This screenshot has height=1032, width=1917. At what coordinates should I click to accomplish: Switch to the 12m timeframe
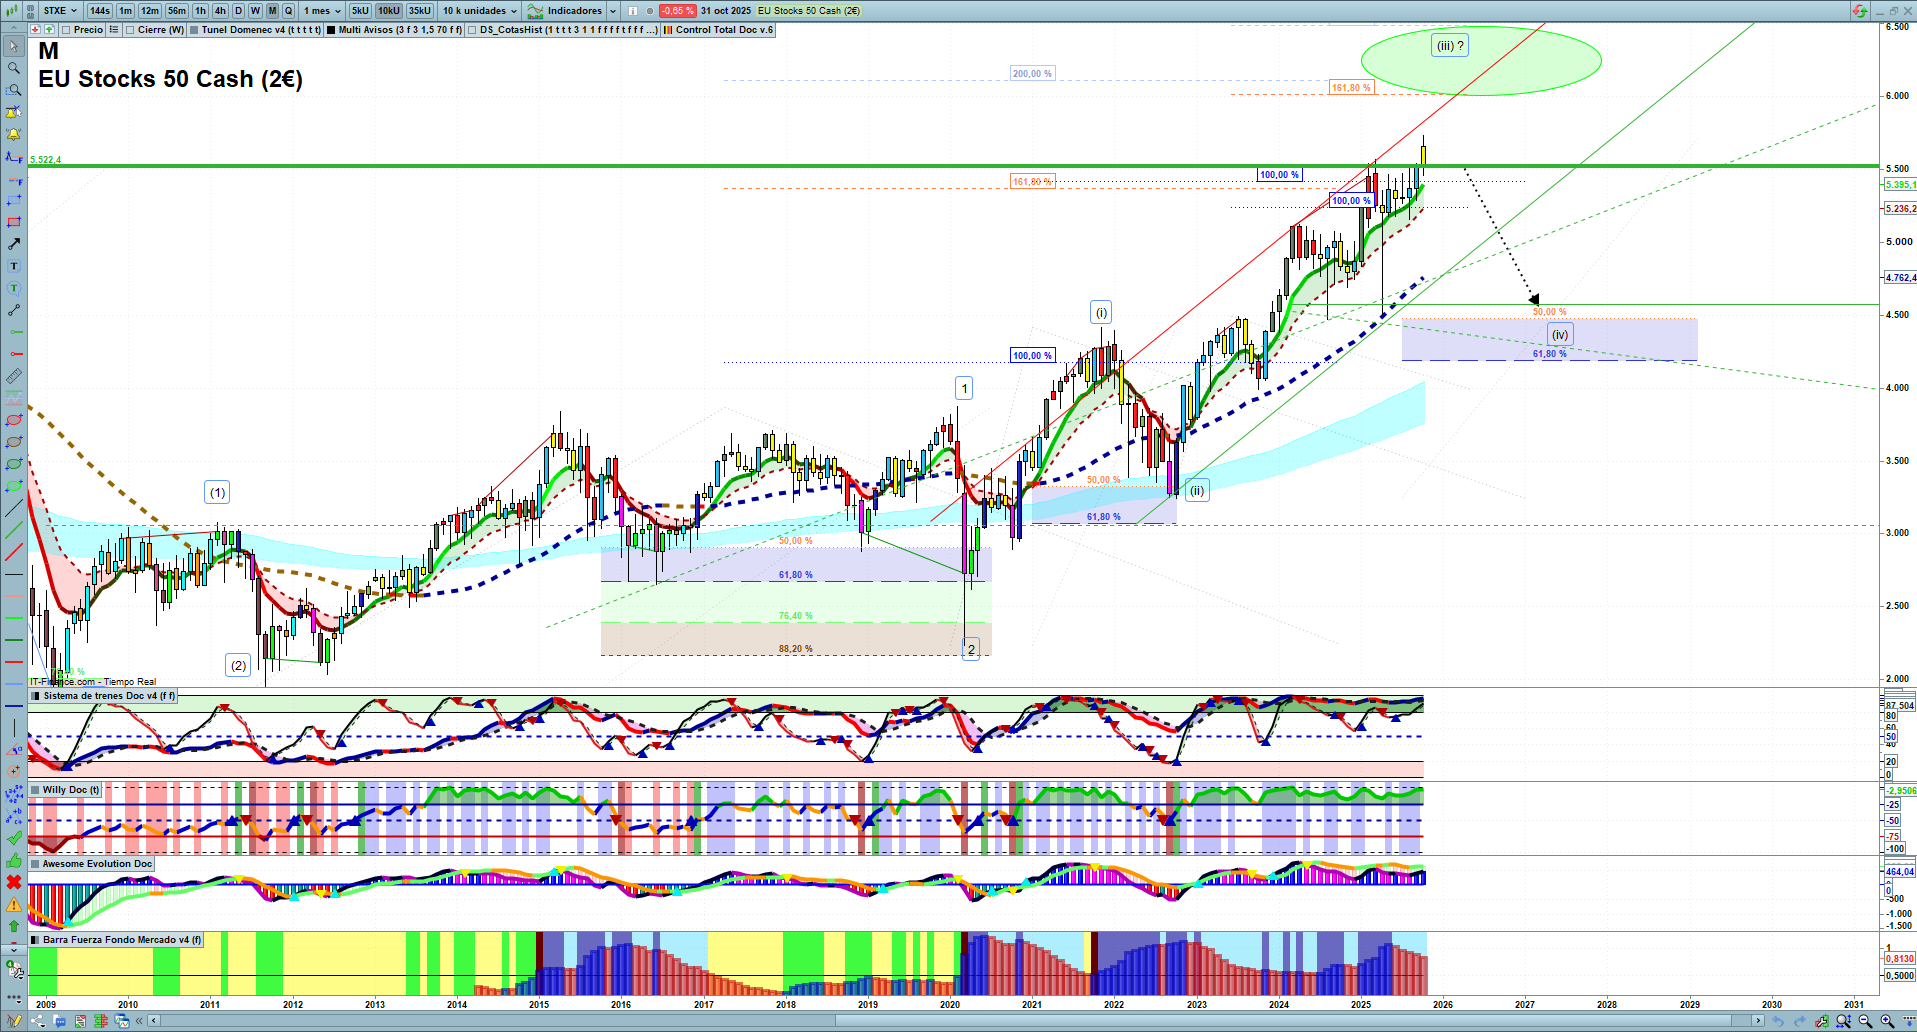150,11
